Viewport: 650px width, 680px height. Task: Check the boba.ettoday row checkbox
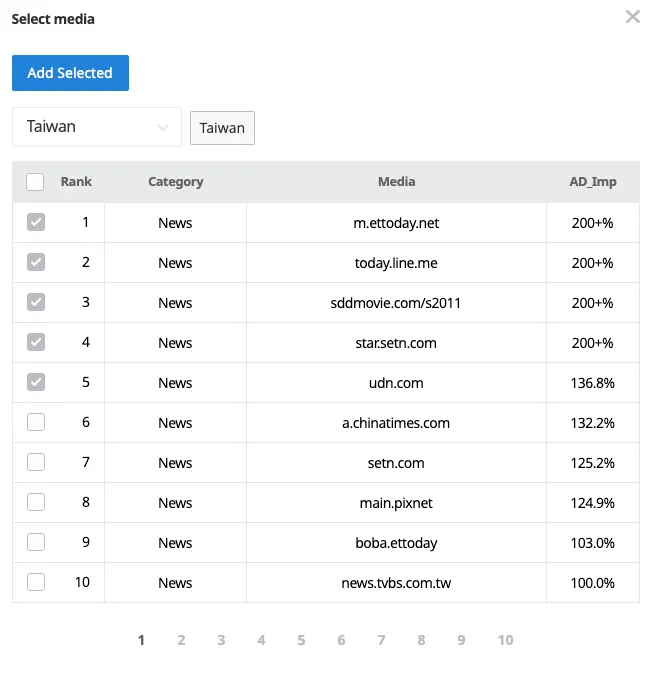tap(36, 542)
